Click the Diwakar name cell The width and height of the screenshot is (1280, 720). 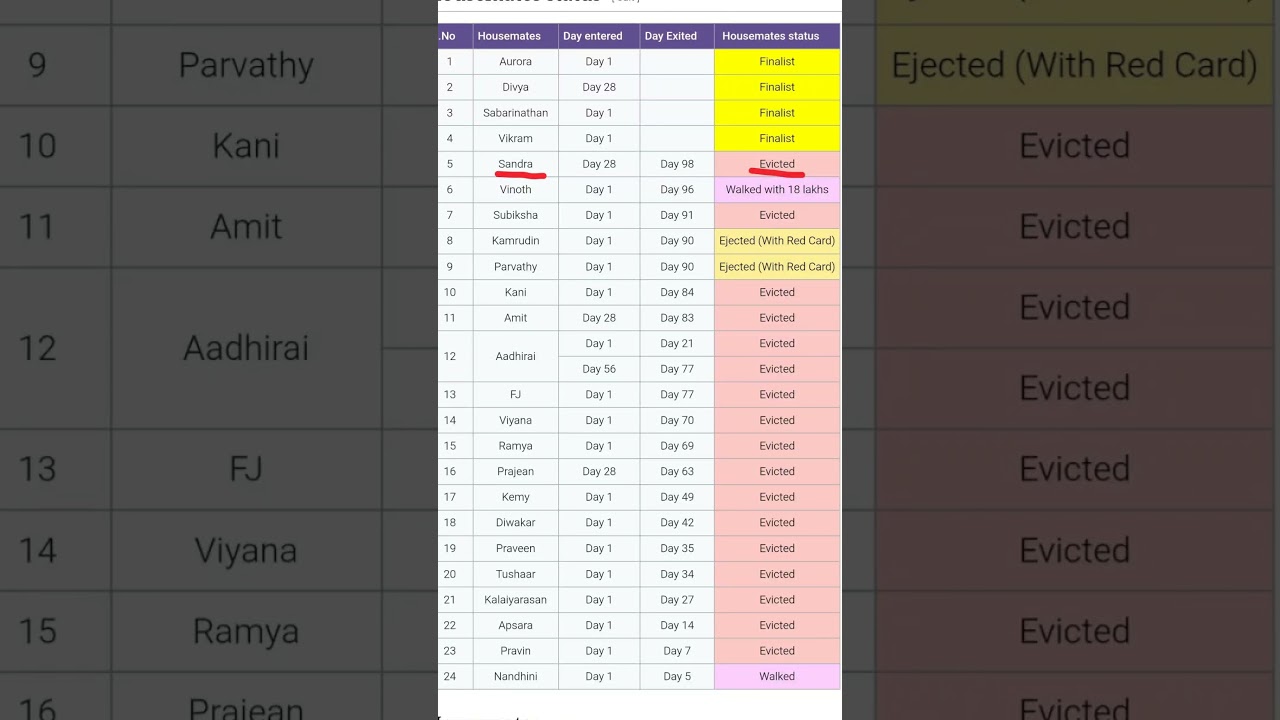pyautogui.click(x=515, y=523)
